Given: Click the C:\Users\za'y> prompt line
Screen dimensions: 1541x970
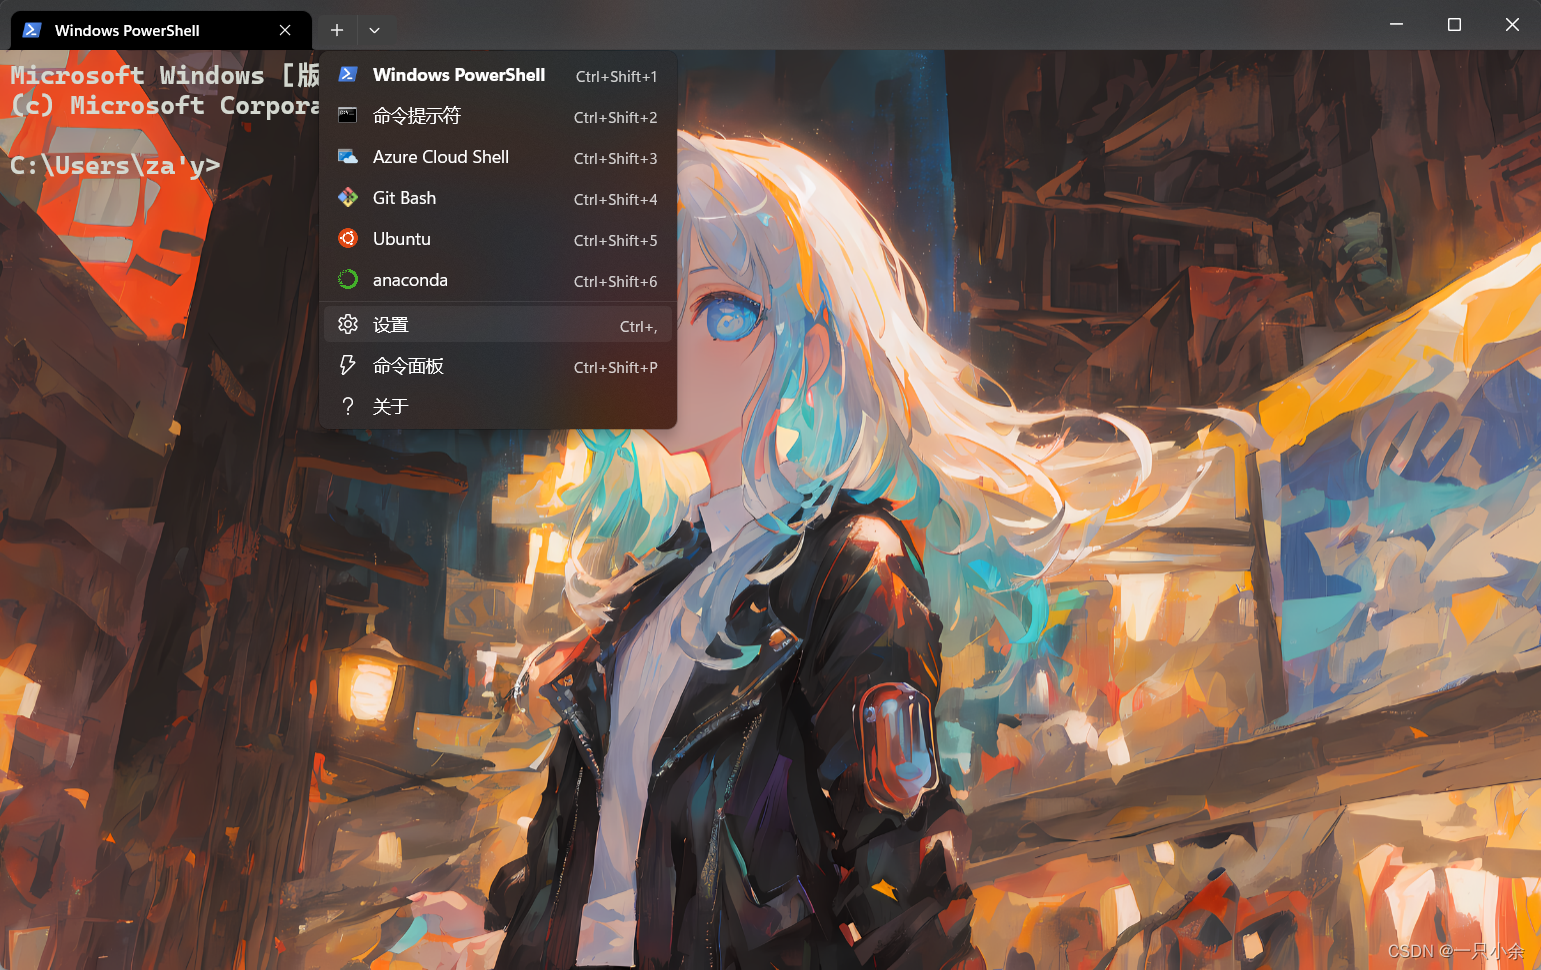Looking at the screenshot, I should 115,165.
